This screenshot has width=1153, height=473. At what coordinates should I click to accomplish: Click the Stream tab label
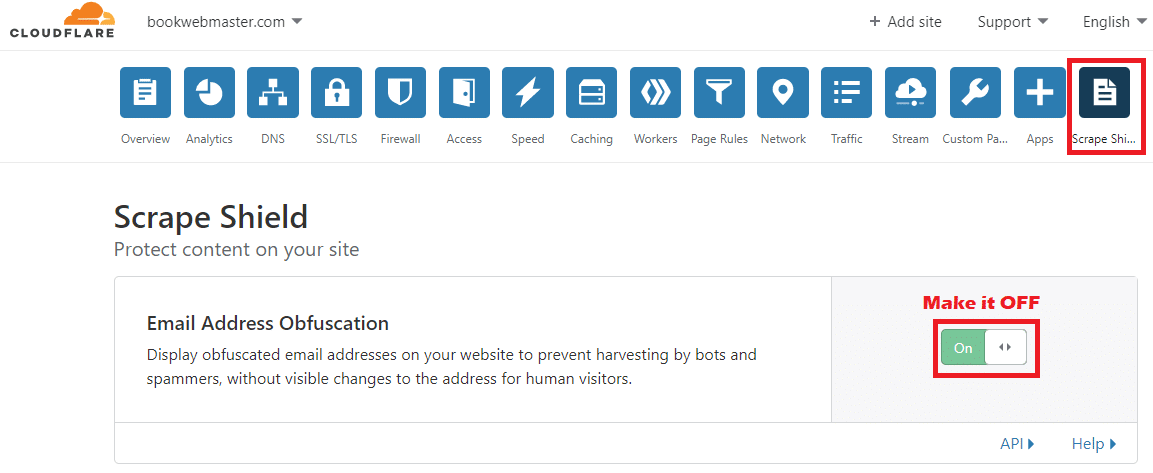(x=910, y=139)
